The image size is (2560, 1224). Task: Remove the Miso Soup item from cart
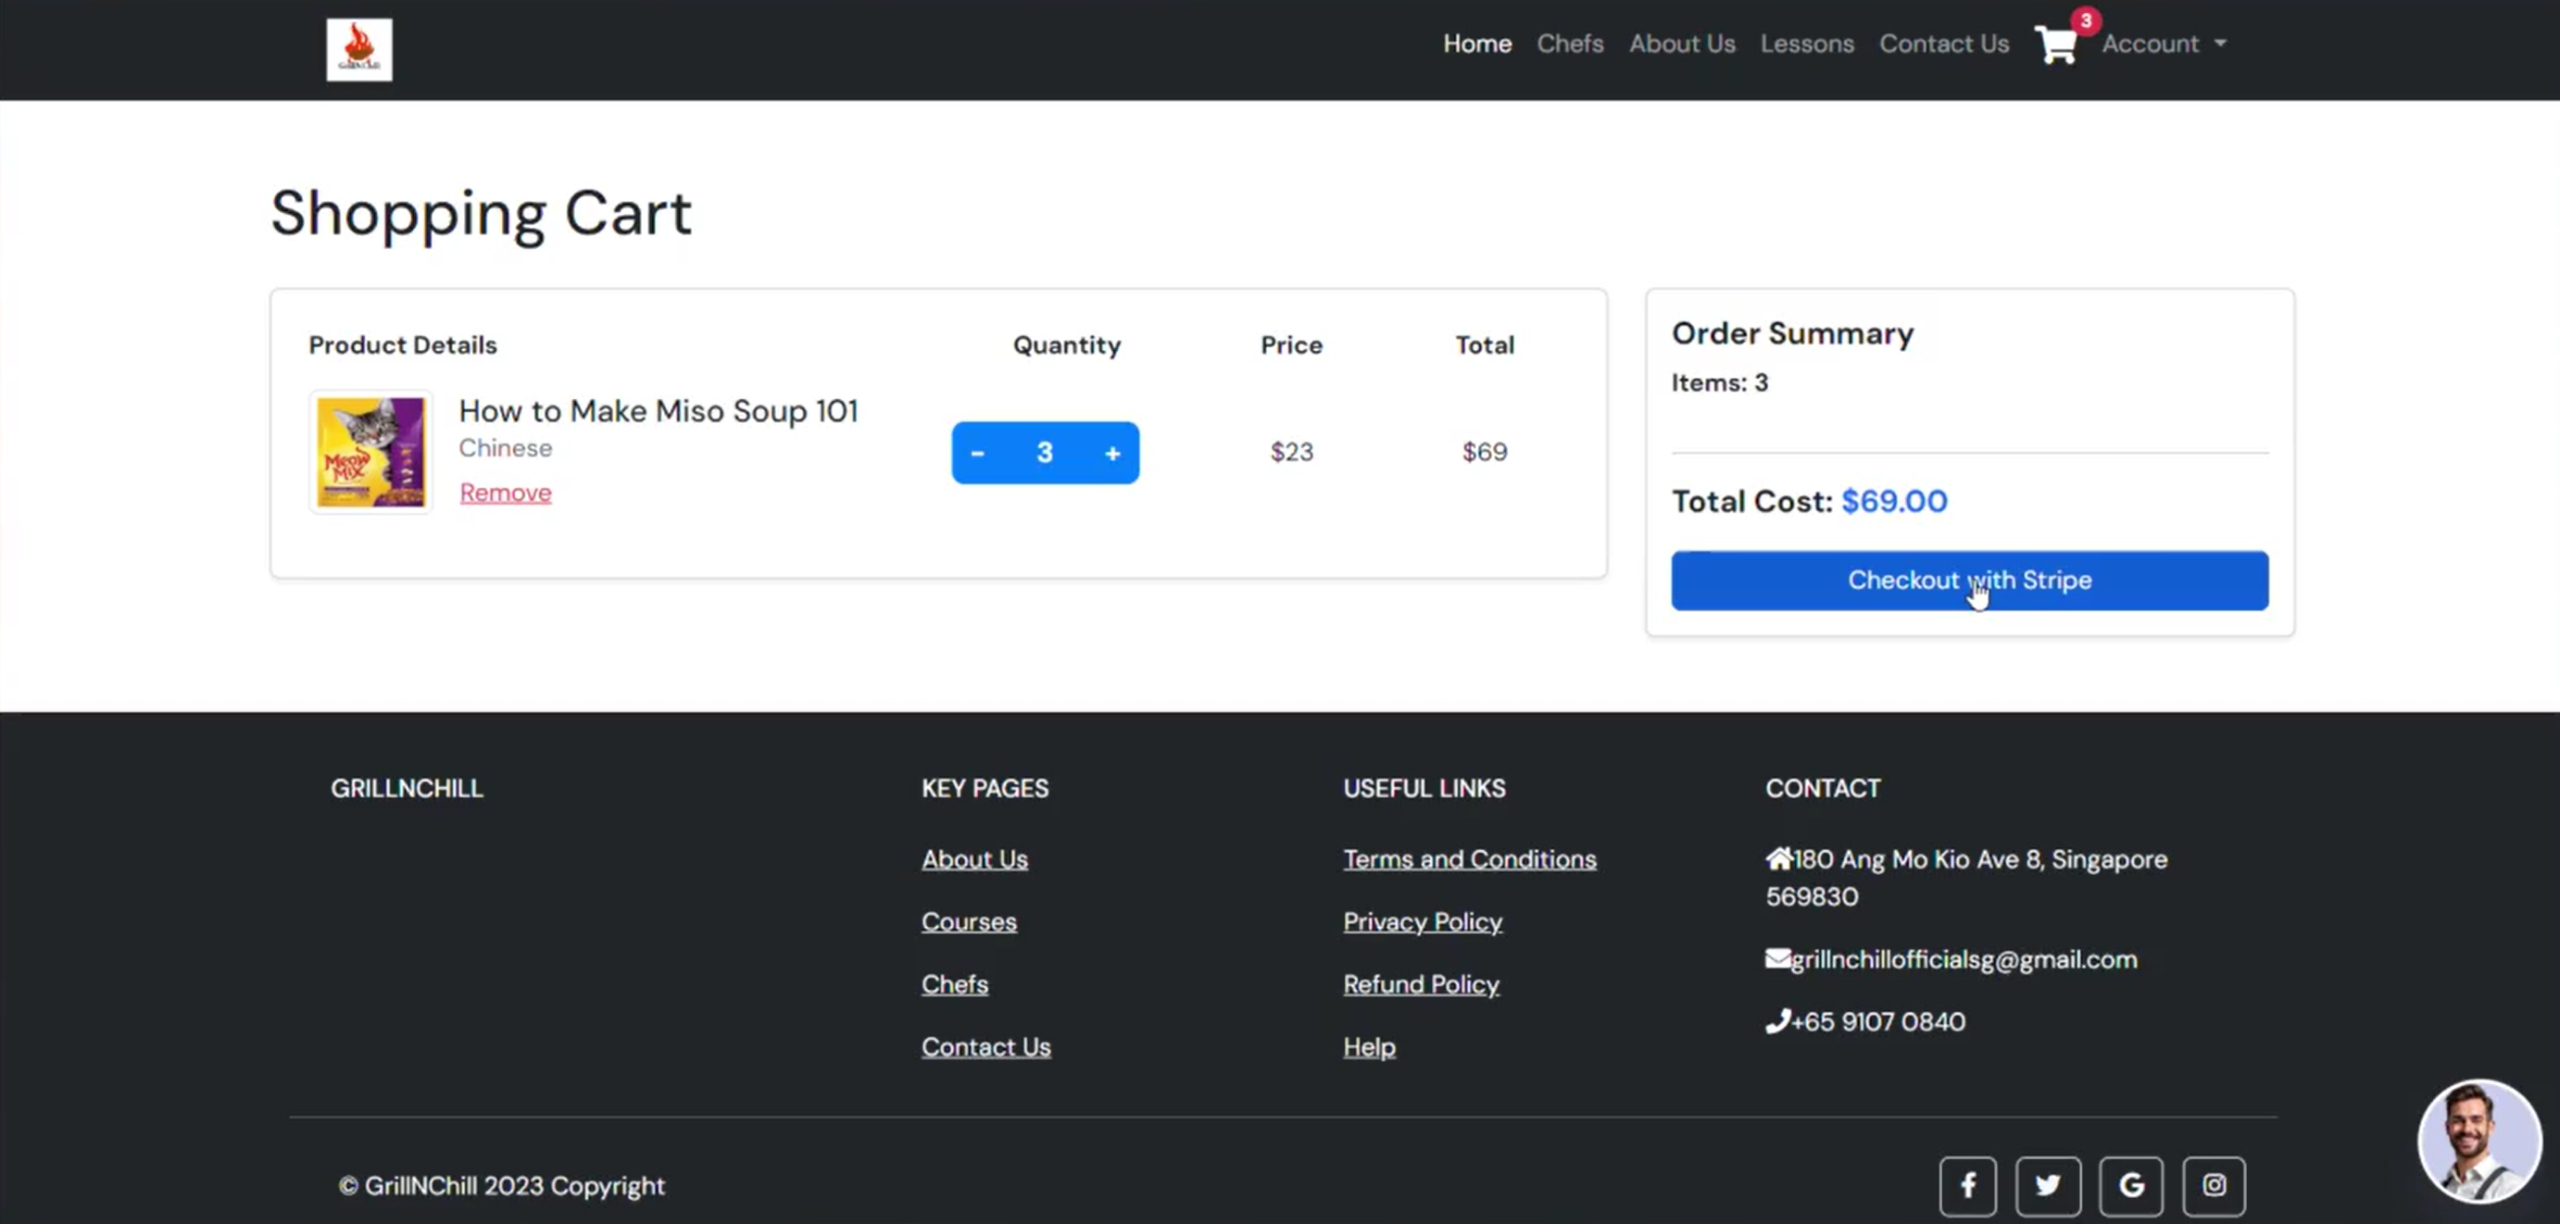pos(505,492)
